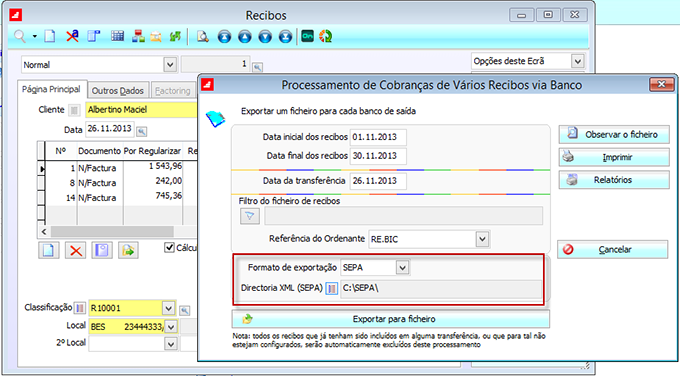This screenshot has width=680, height=376.
Task: Open Formato de exportação SEPA dropdown
Action: point(402,268)
